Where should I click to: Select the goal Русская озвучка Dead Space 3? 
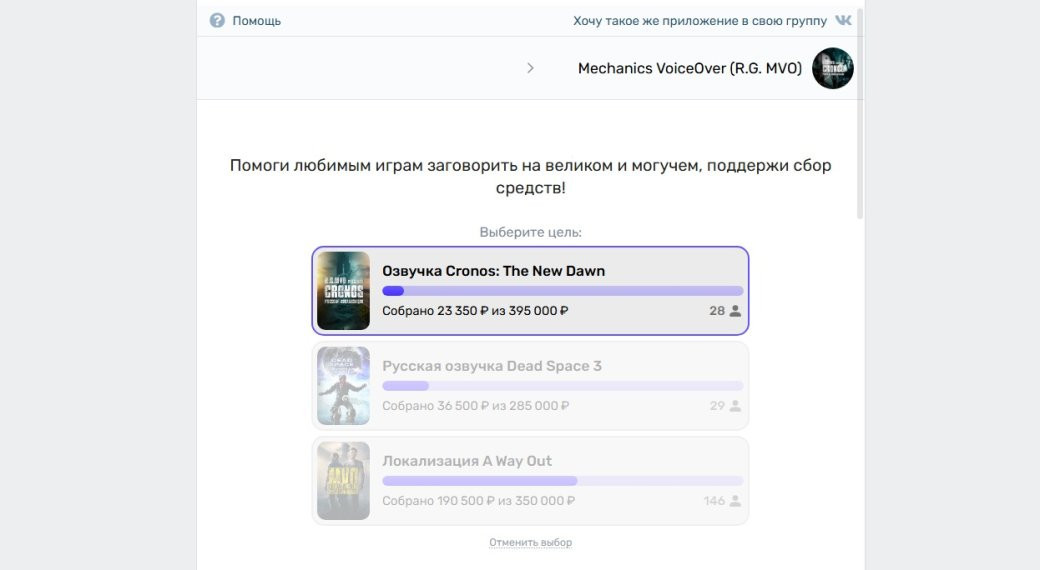pyautogui.click(x=491, y=366)
